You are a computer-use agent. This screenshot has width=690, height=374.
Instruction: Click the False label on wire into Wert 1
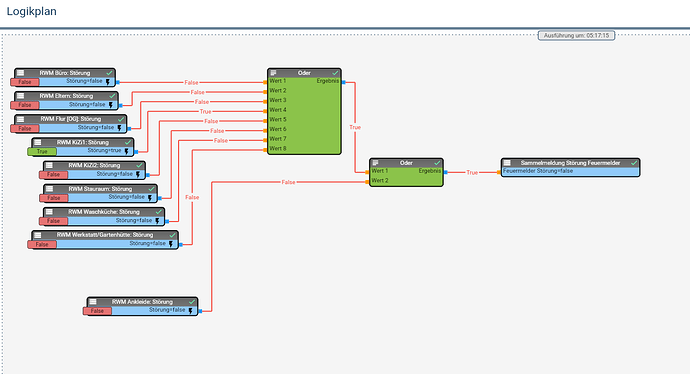tap(191, 82)
